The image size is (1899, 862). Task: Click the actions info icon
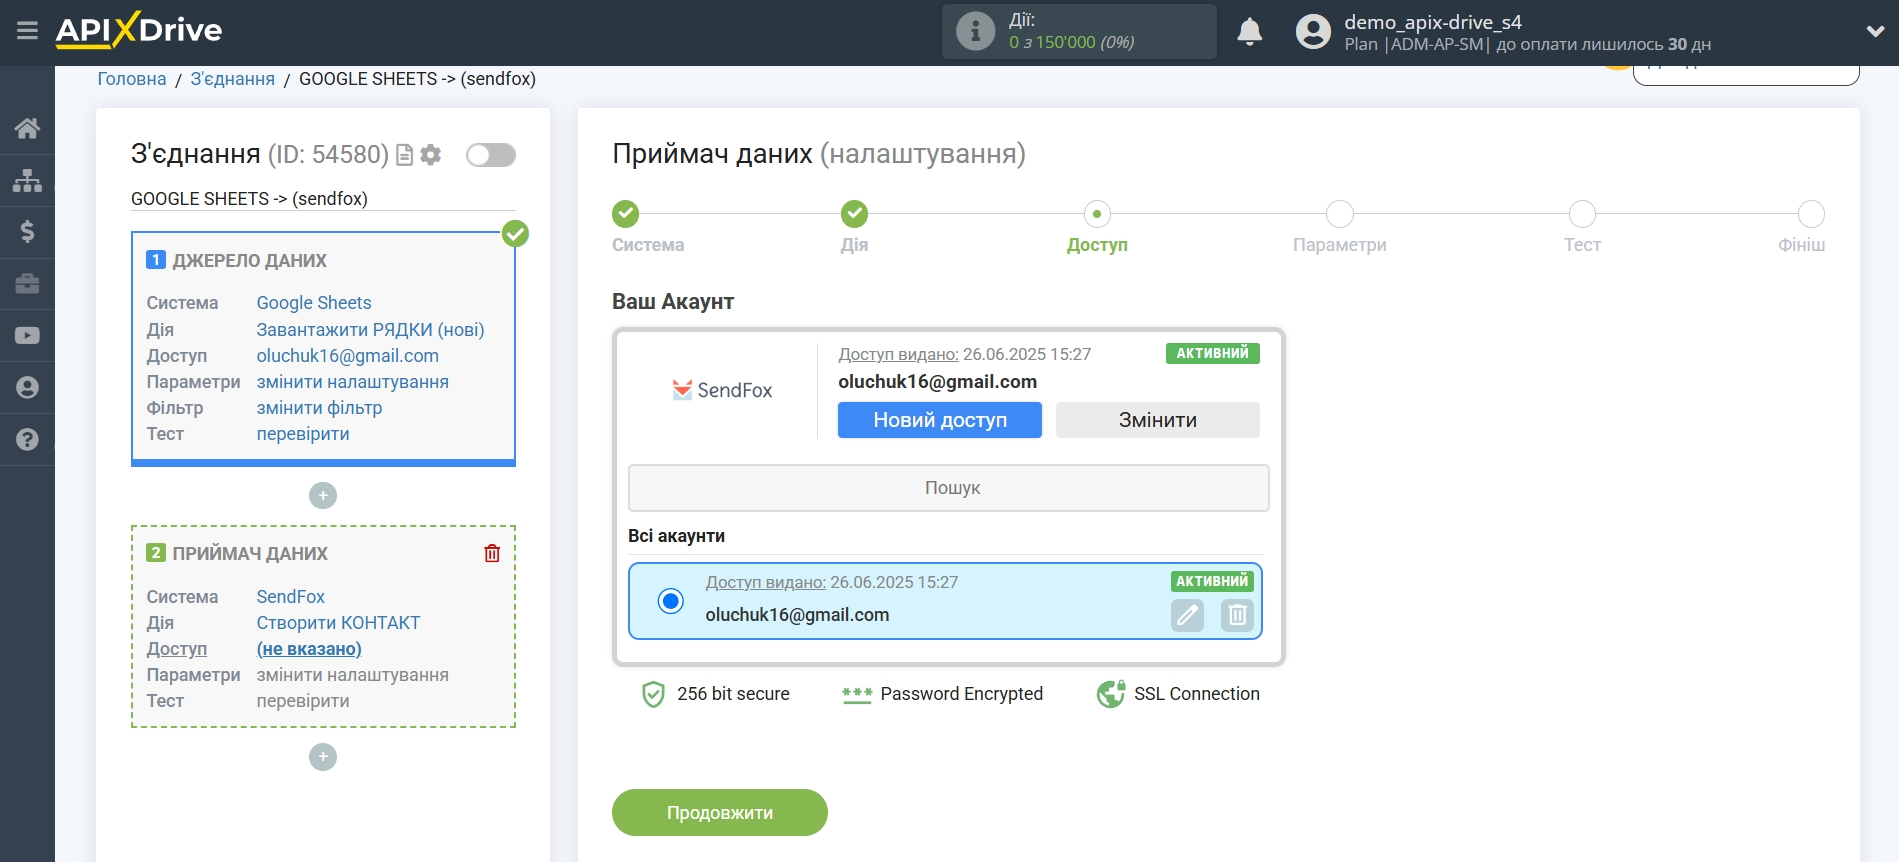coord(975,31)
